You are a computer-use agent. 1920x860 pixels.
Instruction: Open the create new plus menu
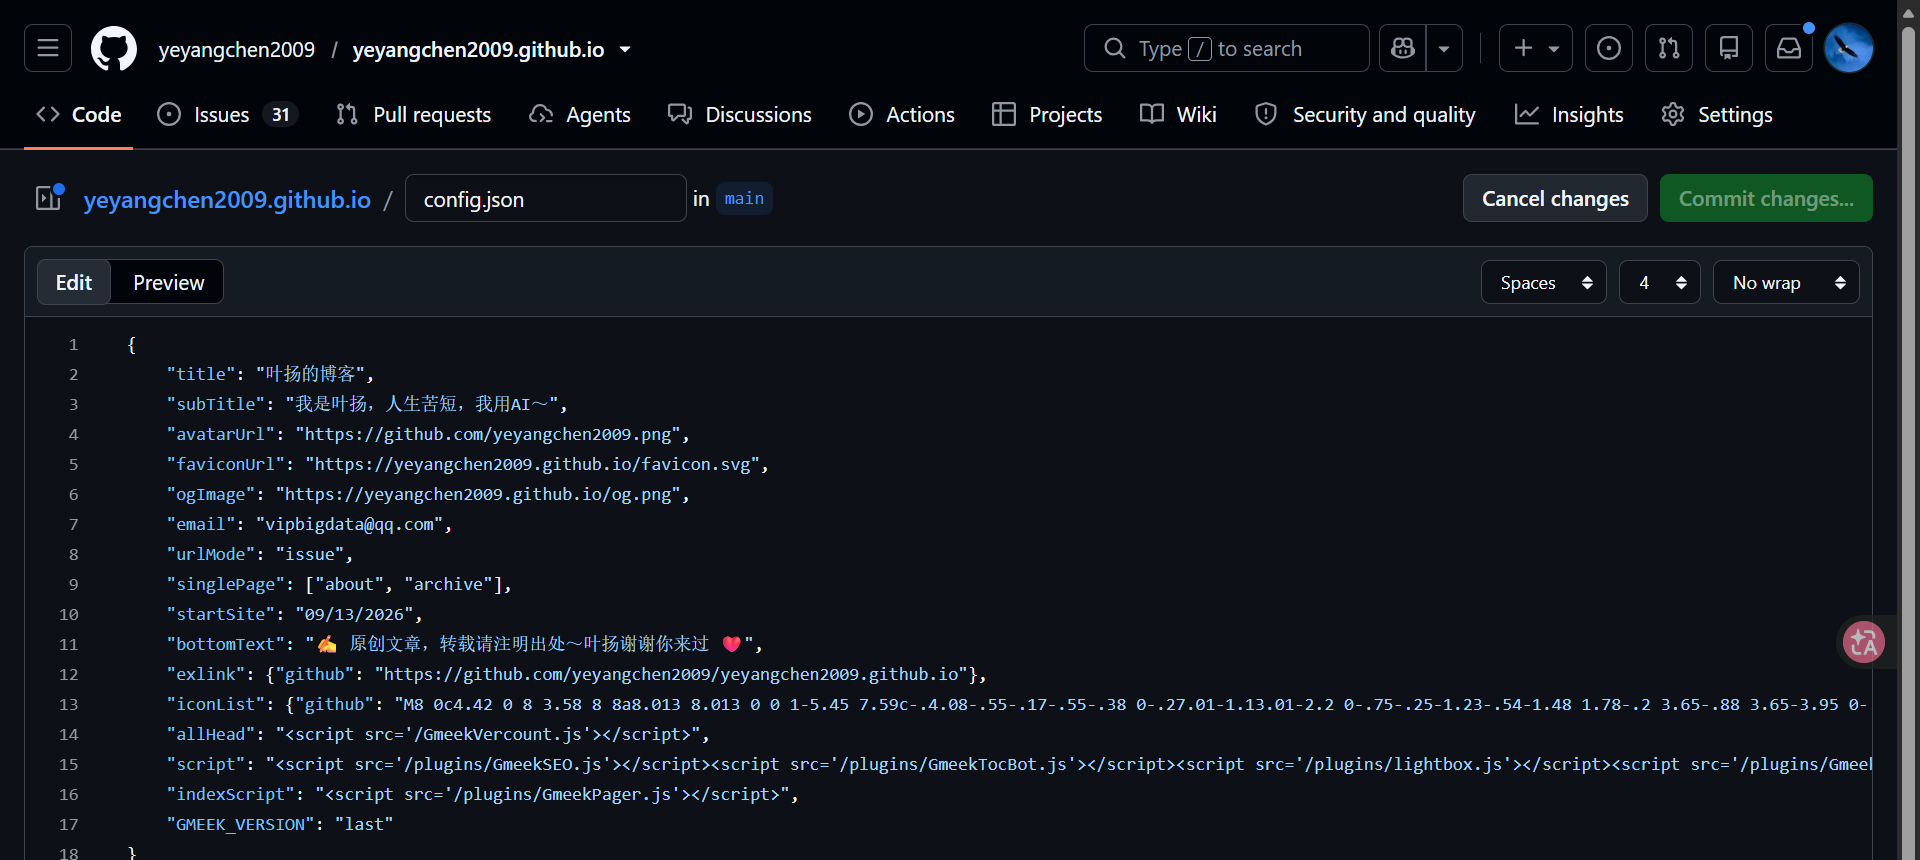[x=1536, y=48]
